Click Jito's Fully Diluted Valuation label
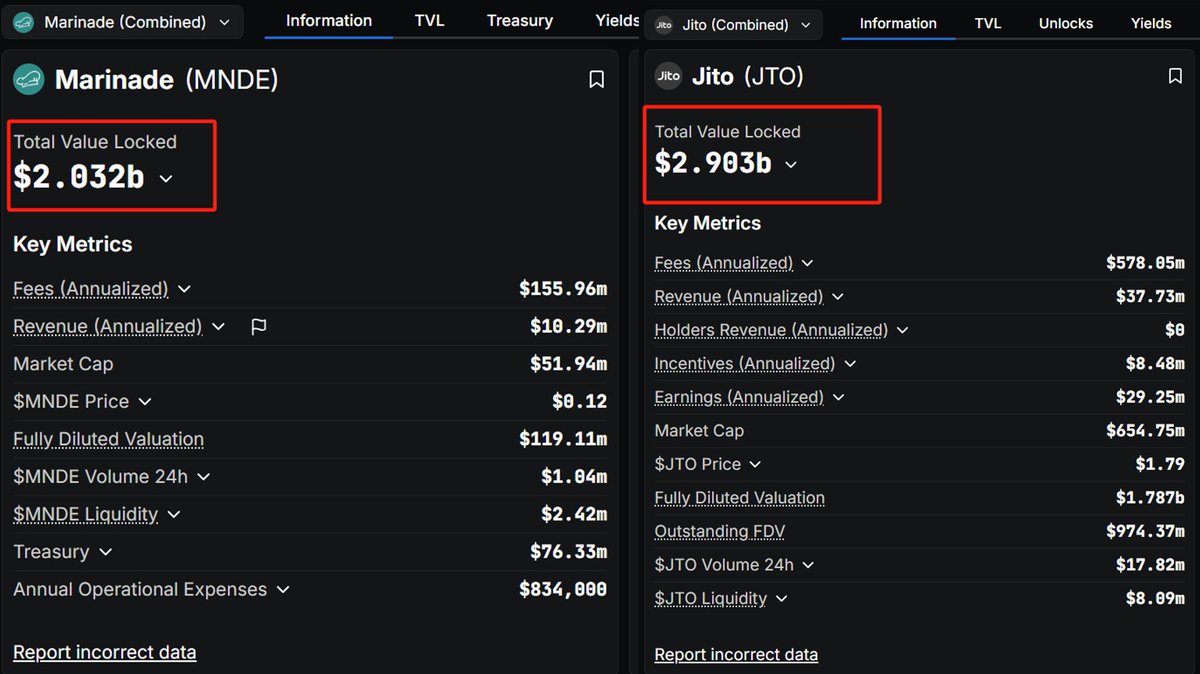This screenshot has height=674, width=1200. 740,498
